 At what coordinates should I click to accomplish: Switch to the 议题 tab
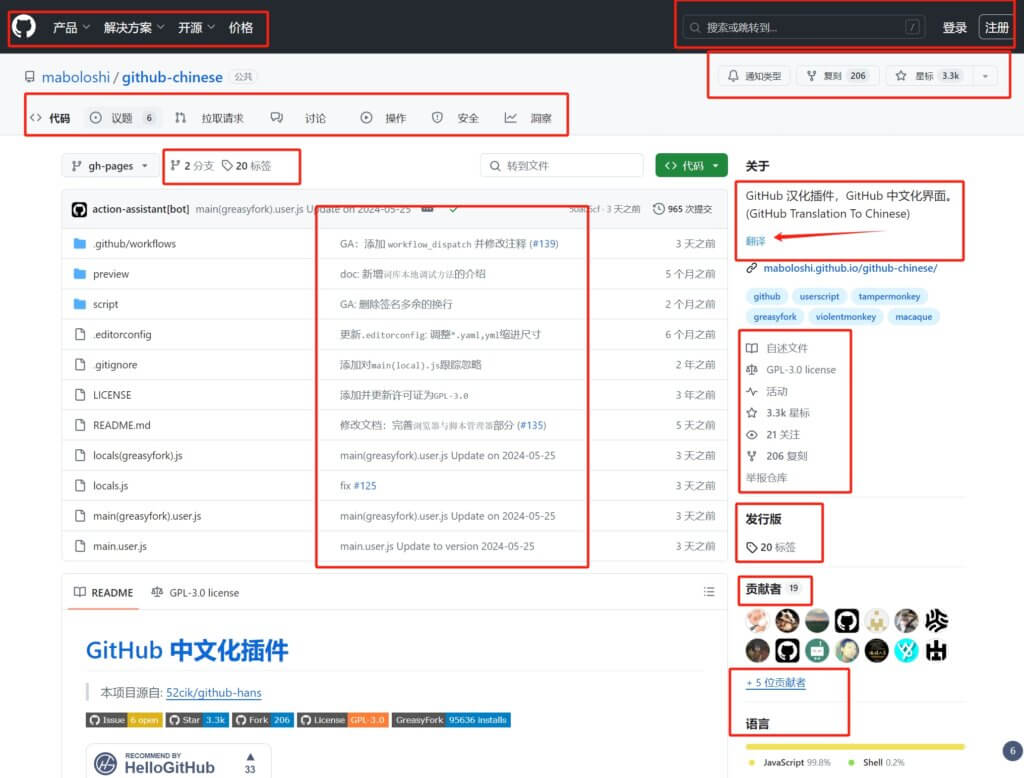click(122, 118)
